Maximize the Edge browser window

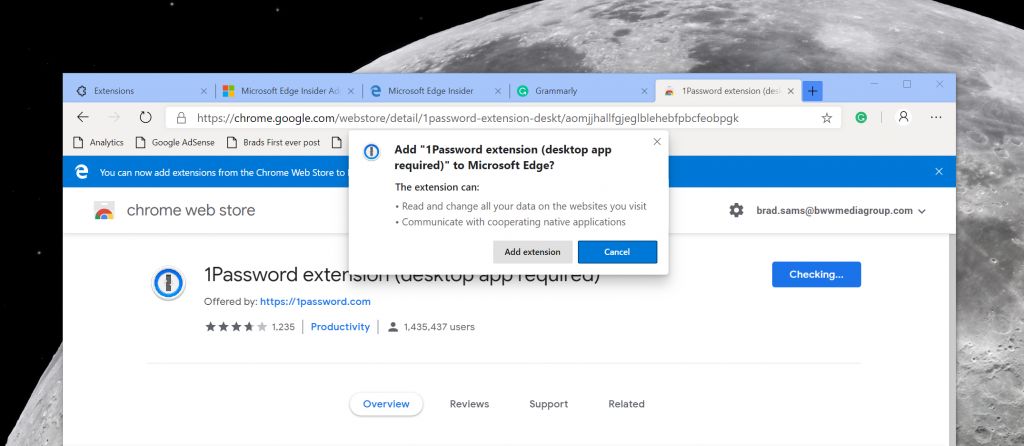point(907,84)
